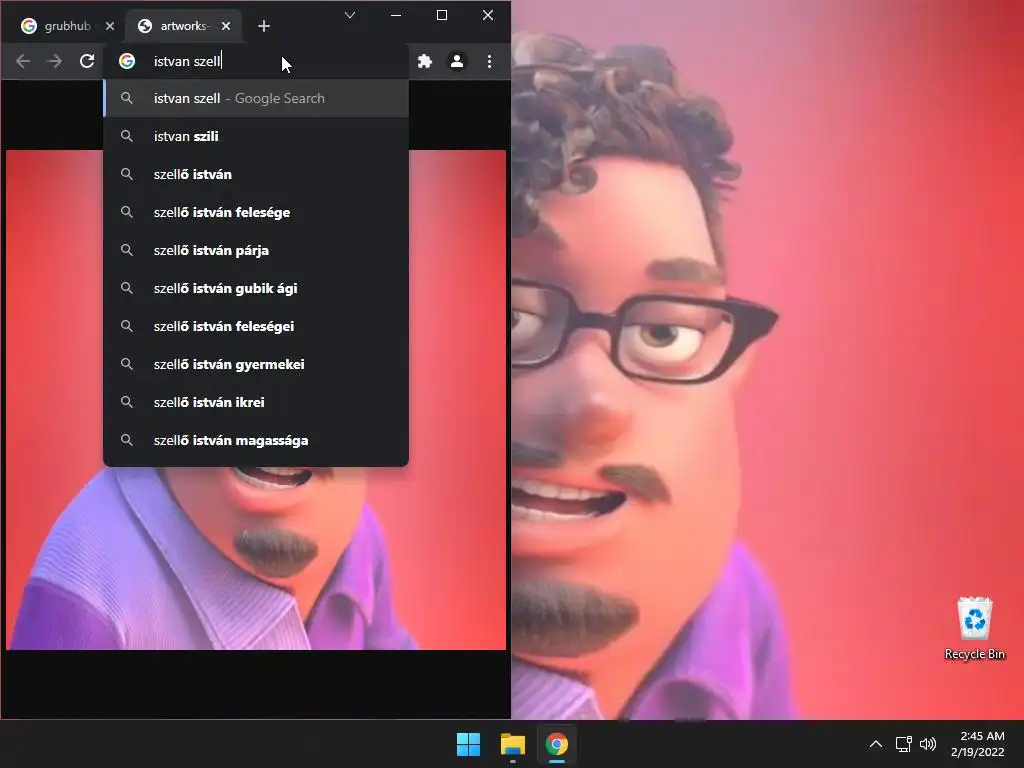Select 'szellő istván magassága' suggestion
This screenshot has width=1024, height=768.
pyautogui.click(x=256, y=440)
